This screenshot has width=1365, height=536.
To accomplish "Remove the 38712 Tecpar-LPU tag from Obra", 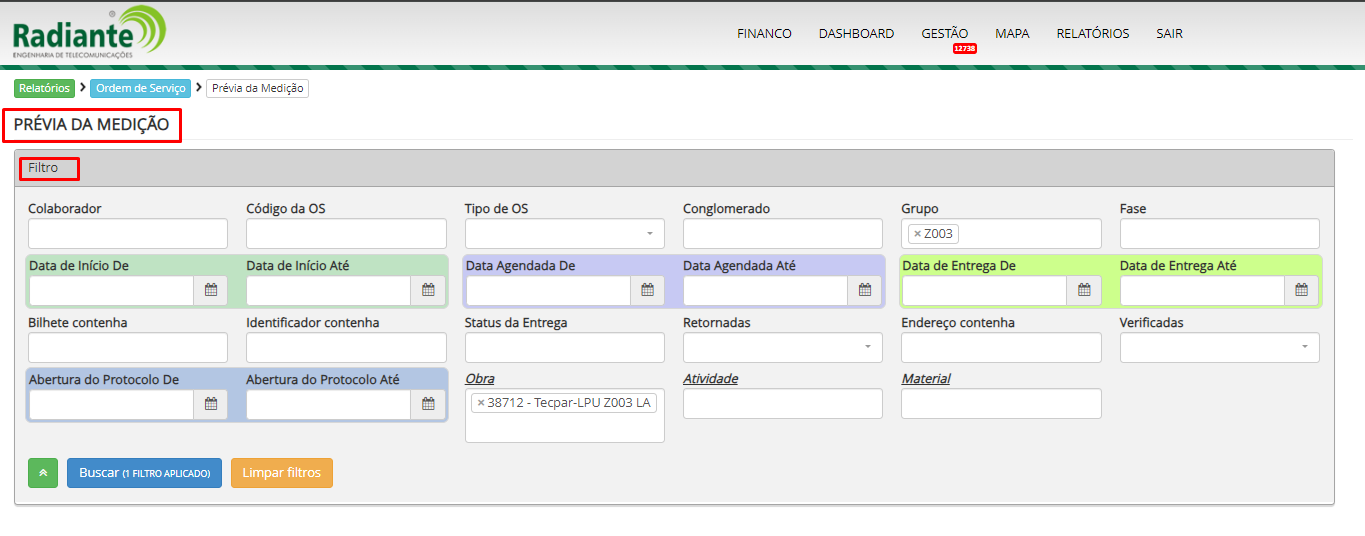I will (x=481, y=403).
